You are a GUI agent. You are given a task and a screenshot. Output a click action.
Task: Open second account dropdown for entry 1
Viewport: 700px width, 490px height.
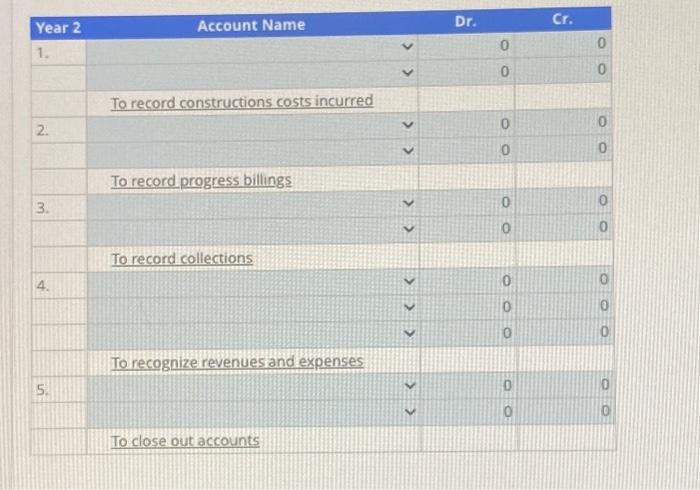pyautogui.click(x=252, y=75)
